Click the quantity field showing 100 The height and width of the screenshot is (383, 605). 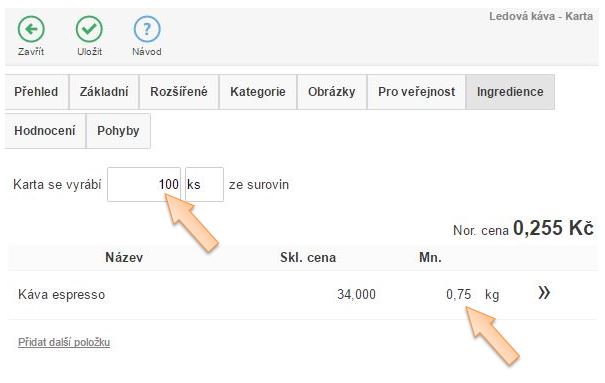click(x=144, y=184)
